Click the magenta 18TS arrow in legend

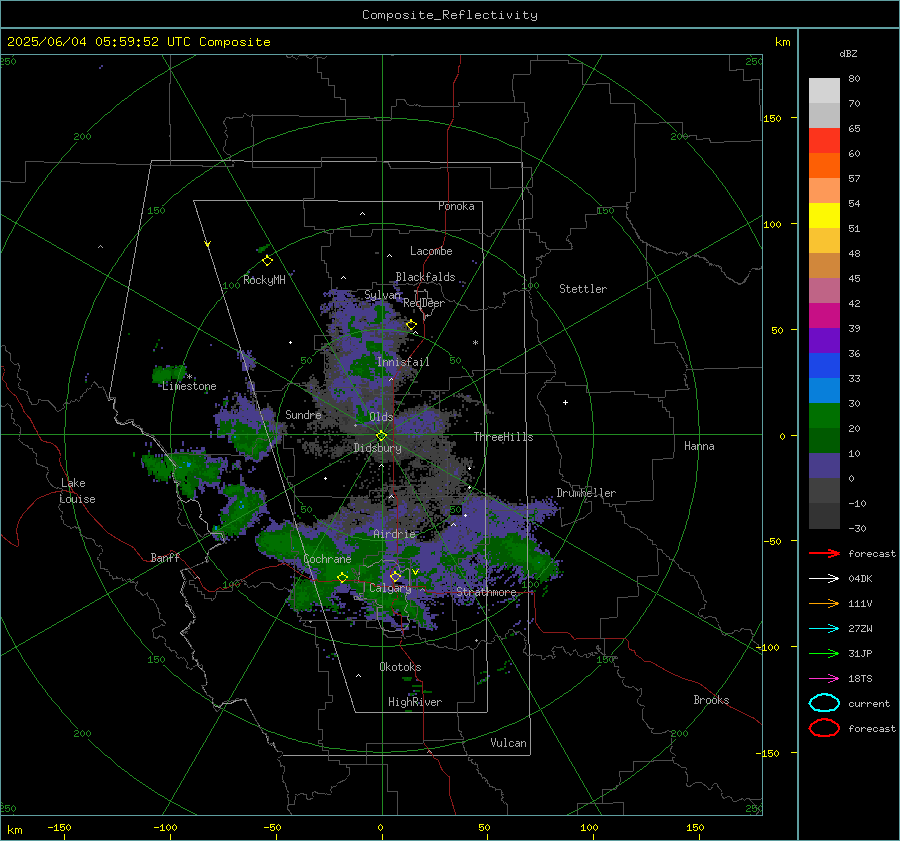824,679
